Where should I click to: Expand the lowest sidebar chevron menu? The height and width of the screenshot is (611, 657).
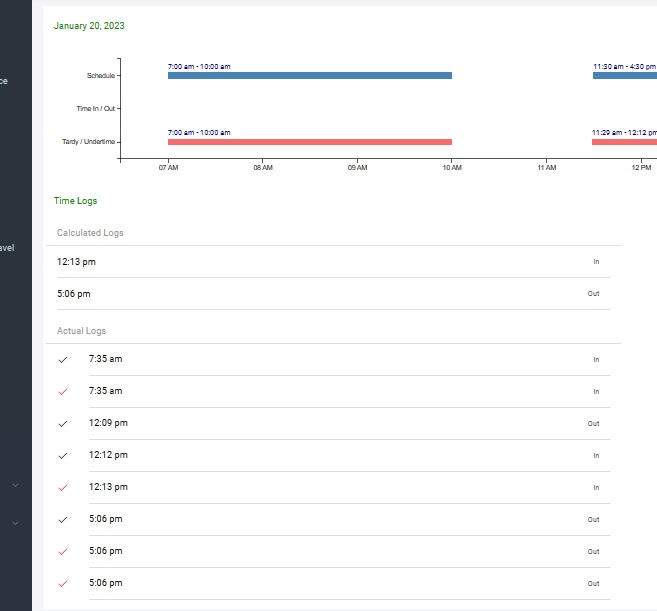pyautogui.click(x=15, y=522)
